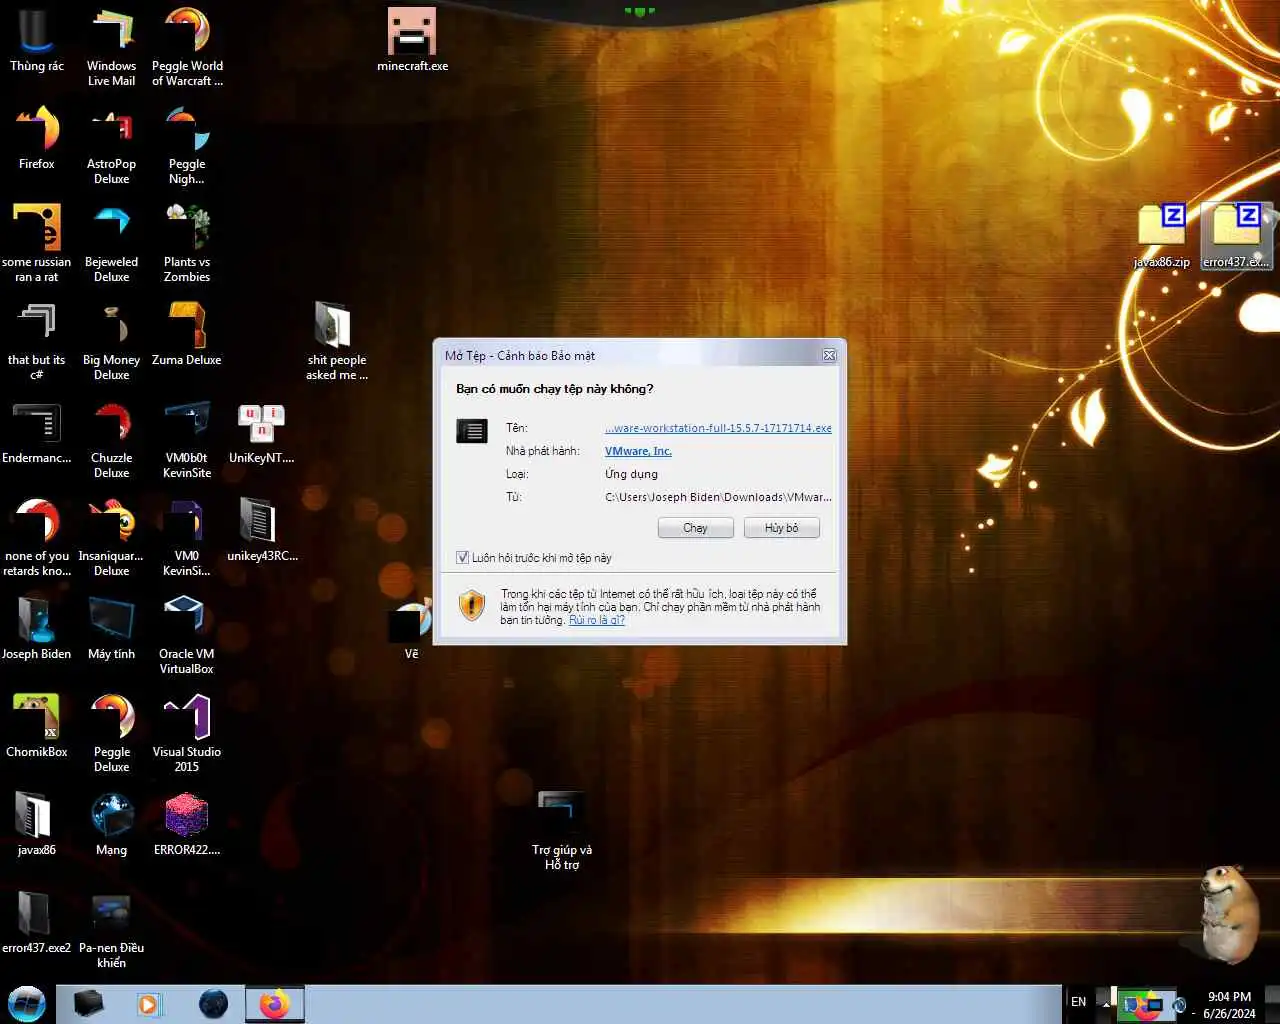Select the Pa-nen Điều khiển control panel icon
1280x1024 pixels.
[111, 931]
